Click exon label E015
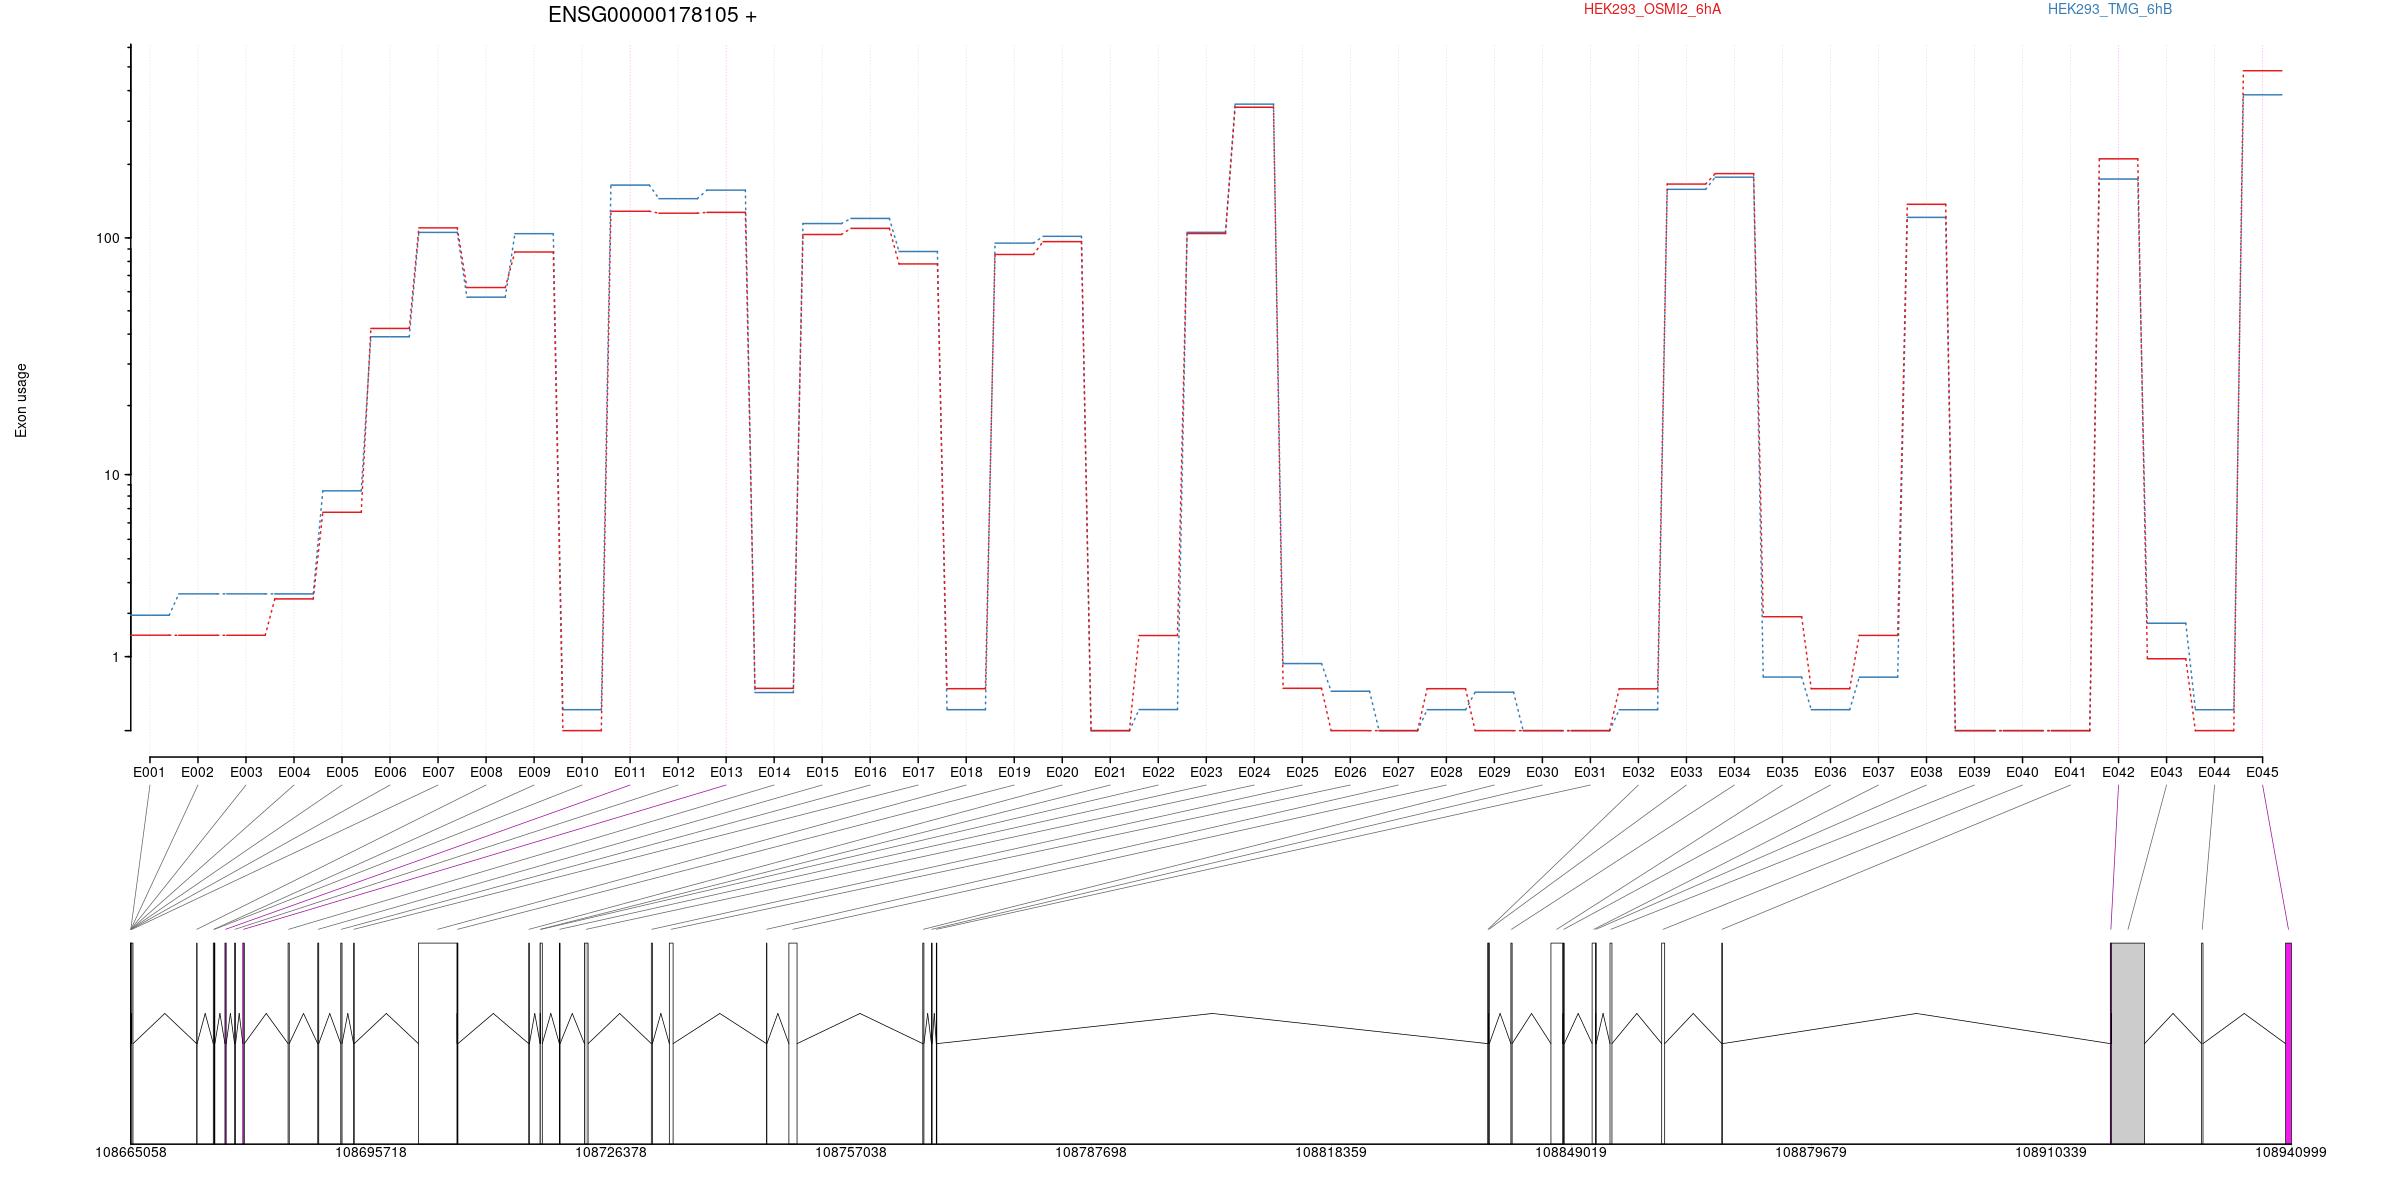The image size is (2400, 1200). [x=822, y=772]
